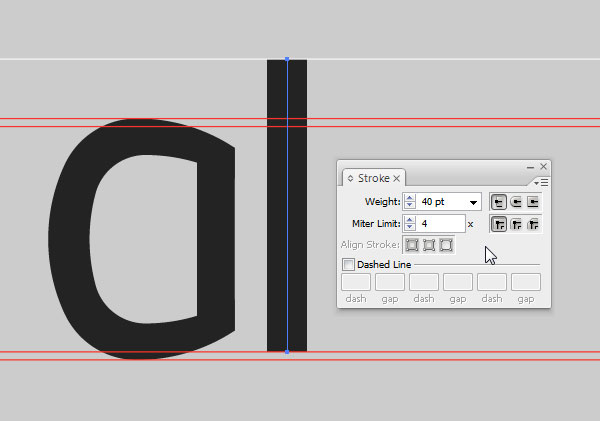This screenshot has width=600, height=421.
Task: Select the bottom anchor point of vertical path
Action: coord(287,351)
